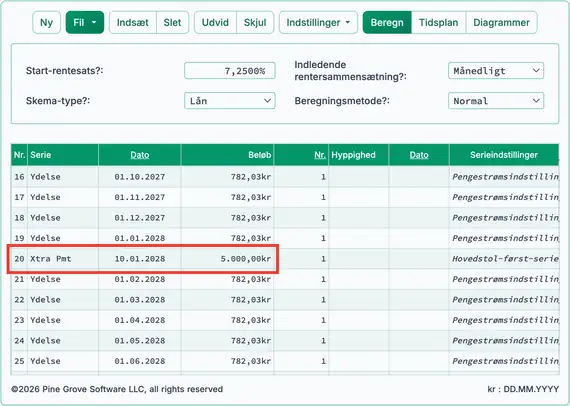This screenshot has height=406, width=570.
Task: Click the Indsæt button
Action: point(133,23)
